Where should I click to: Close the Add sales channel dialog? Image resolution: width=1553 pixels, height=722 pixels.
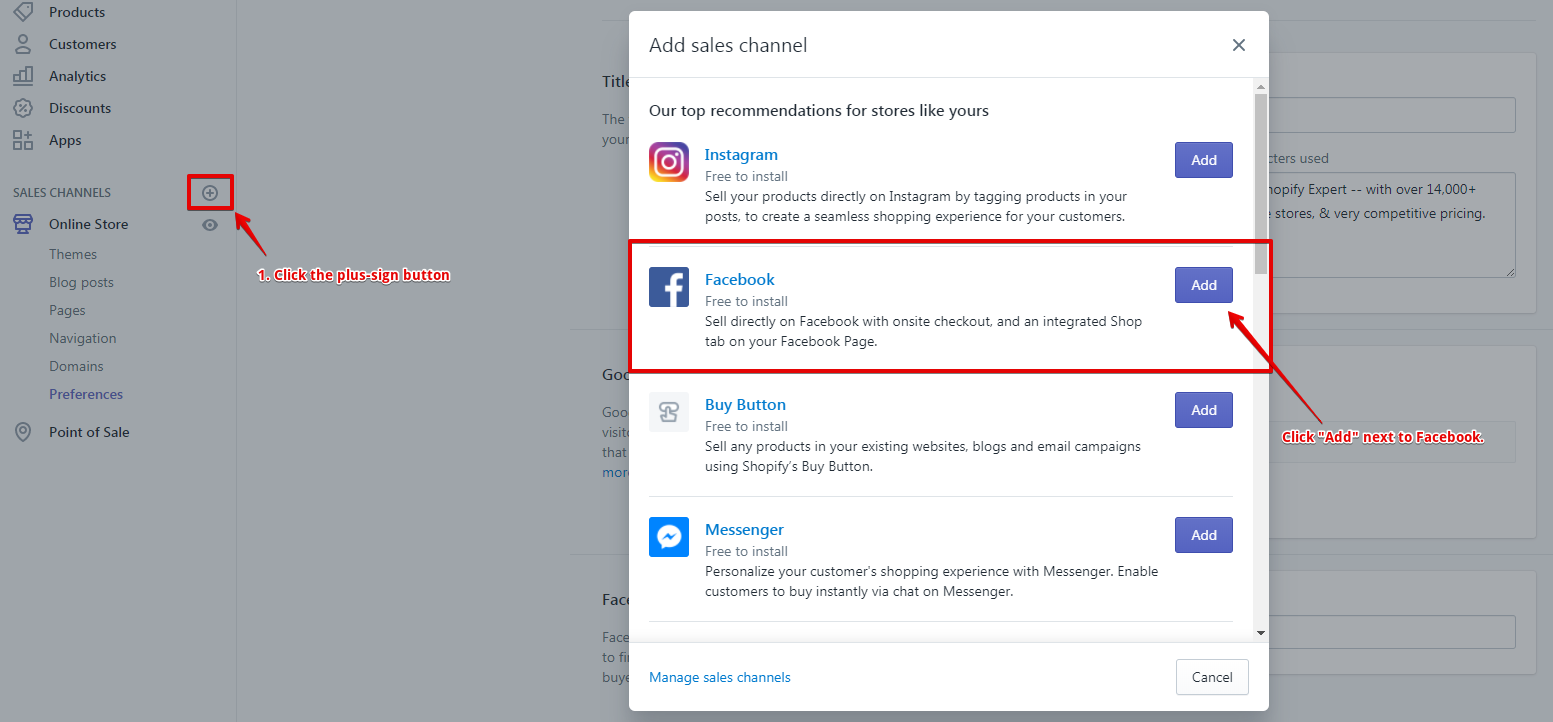pyautogui.click(x=1239, y=45)
